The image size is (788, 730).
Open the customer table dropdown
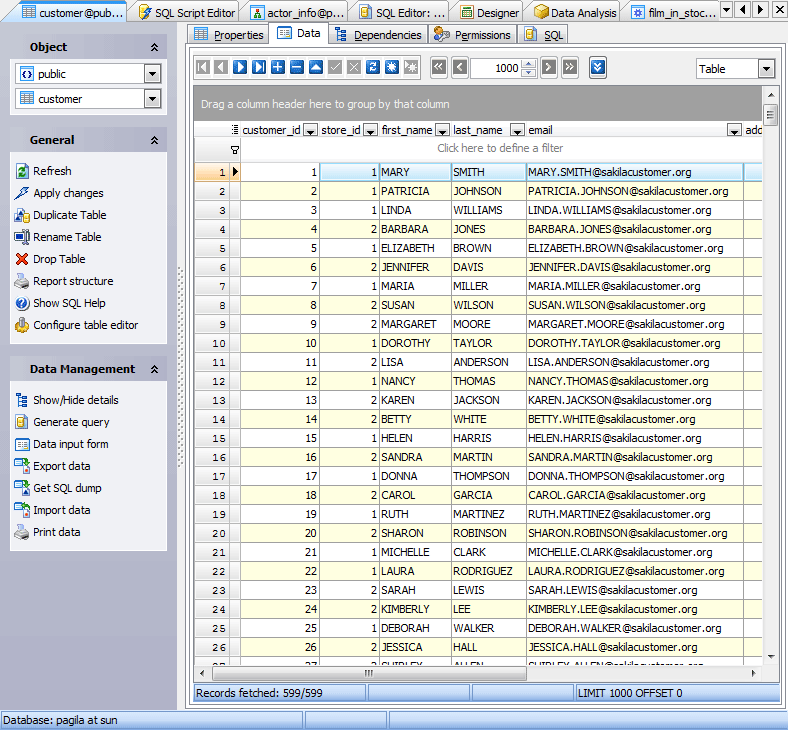(x=152, y=99)
